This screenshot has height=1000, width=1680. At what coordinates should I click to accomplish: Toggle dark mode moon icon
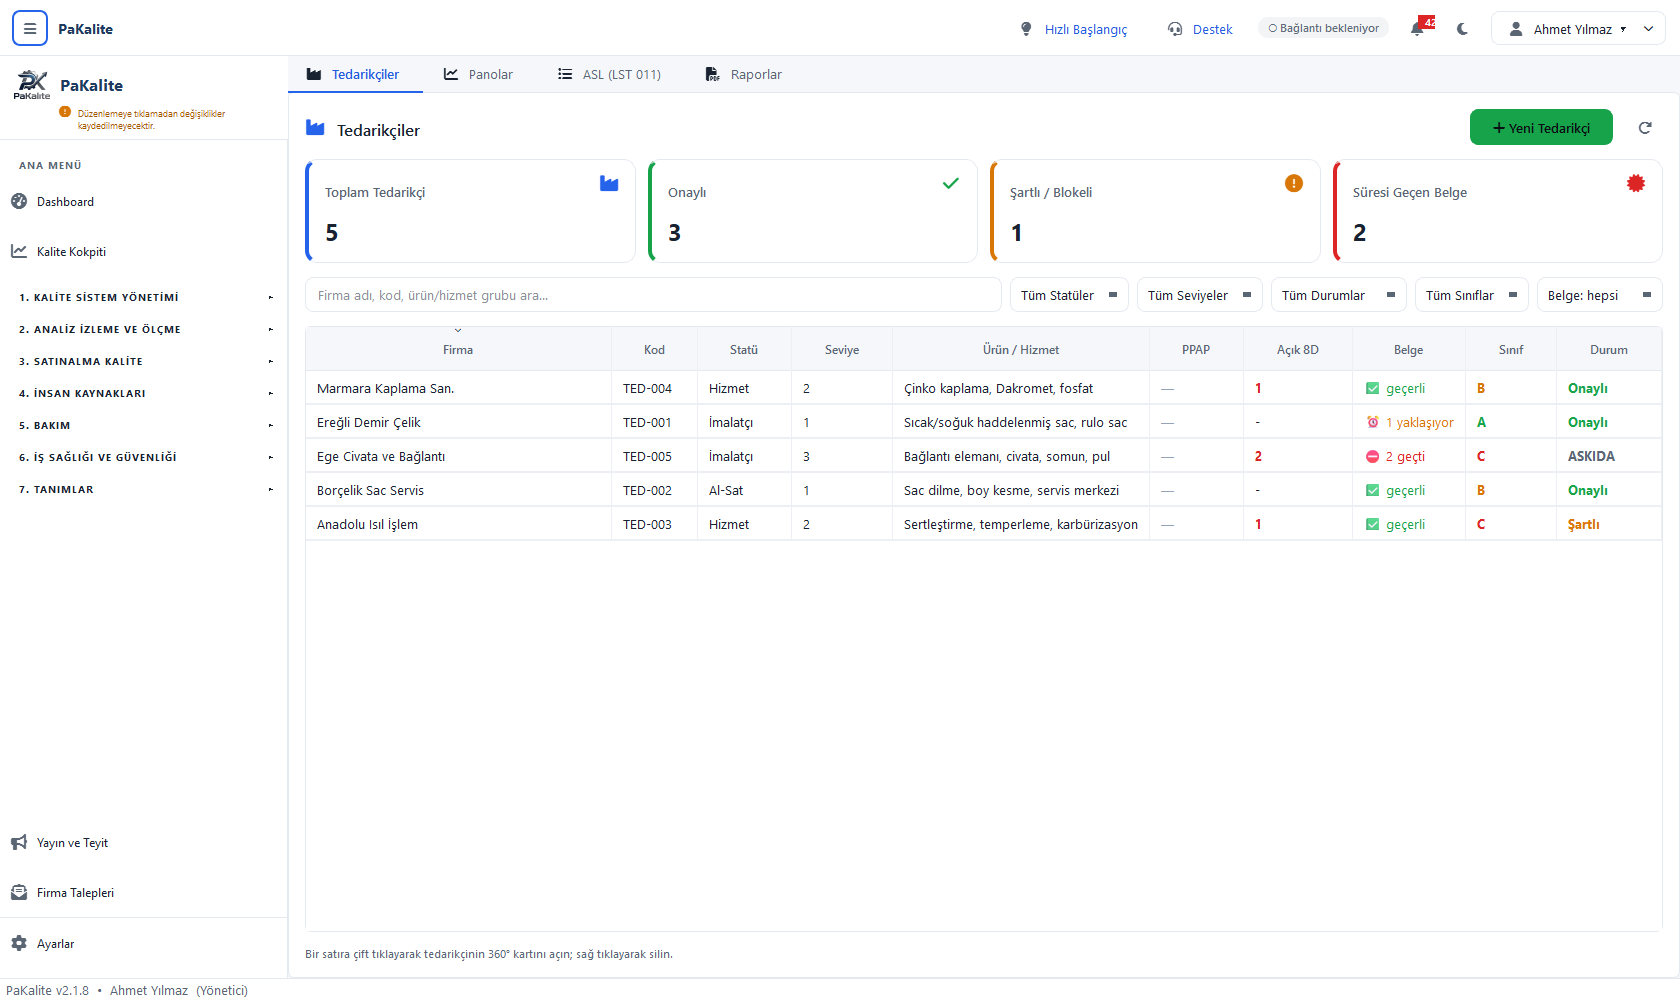tap(1463, 29)
